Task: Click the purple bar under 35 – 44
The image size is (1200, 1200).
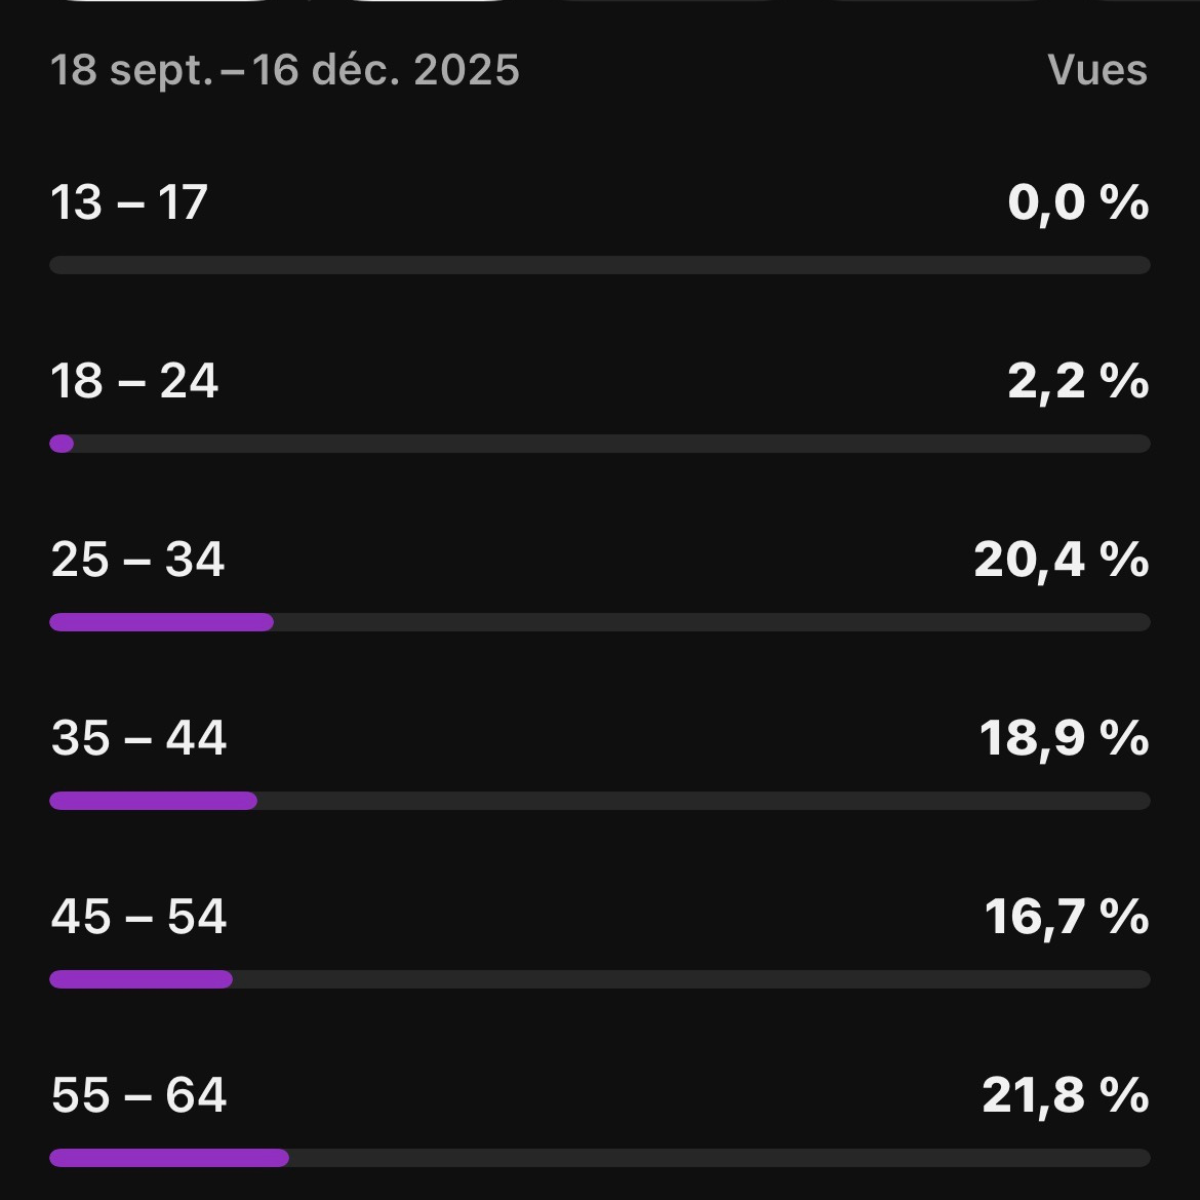Action: (x=153, y=801)
